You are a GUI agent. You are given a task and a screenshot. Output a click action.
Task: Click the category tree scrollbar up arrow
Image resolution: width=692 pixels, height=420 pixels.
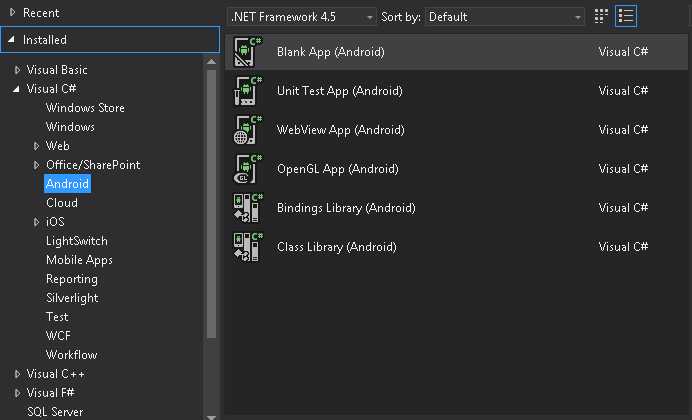click(211, 61)
